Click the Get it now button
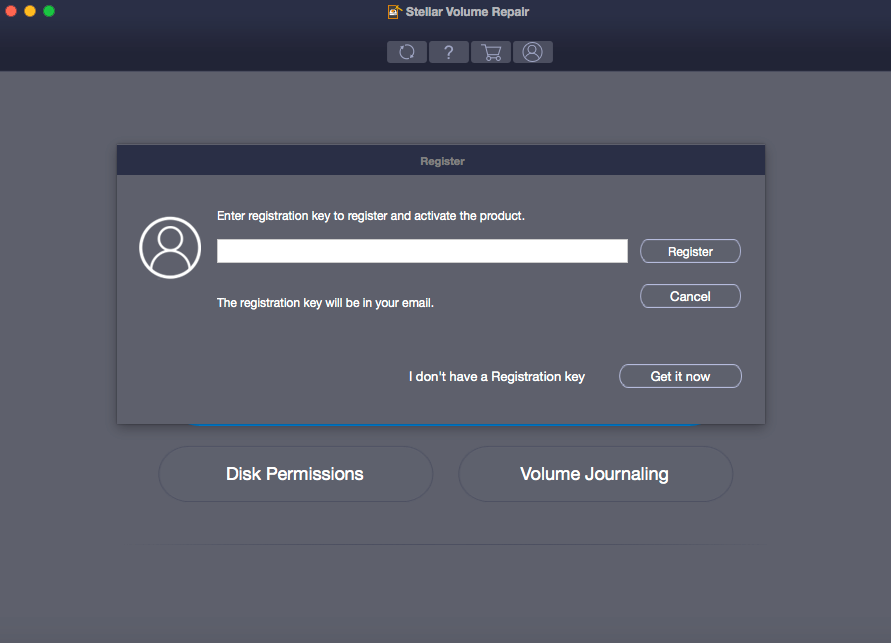The image size is (891, 643). click(680, 376)
